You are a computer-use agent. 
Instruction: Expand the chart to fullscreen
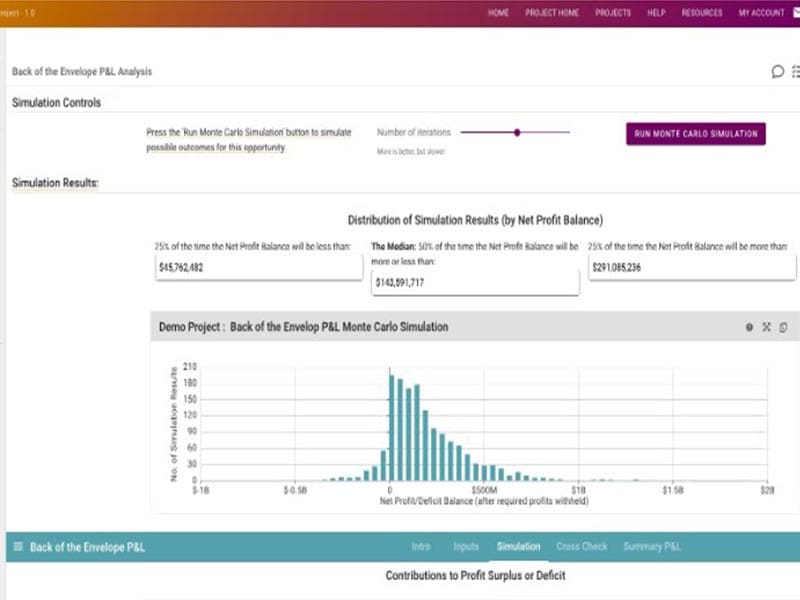click(x=766, y=327)
